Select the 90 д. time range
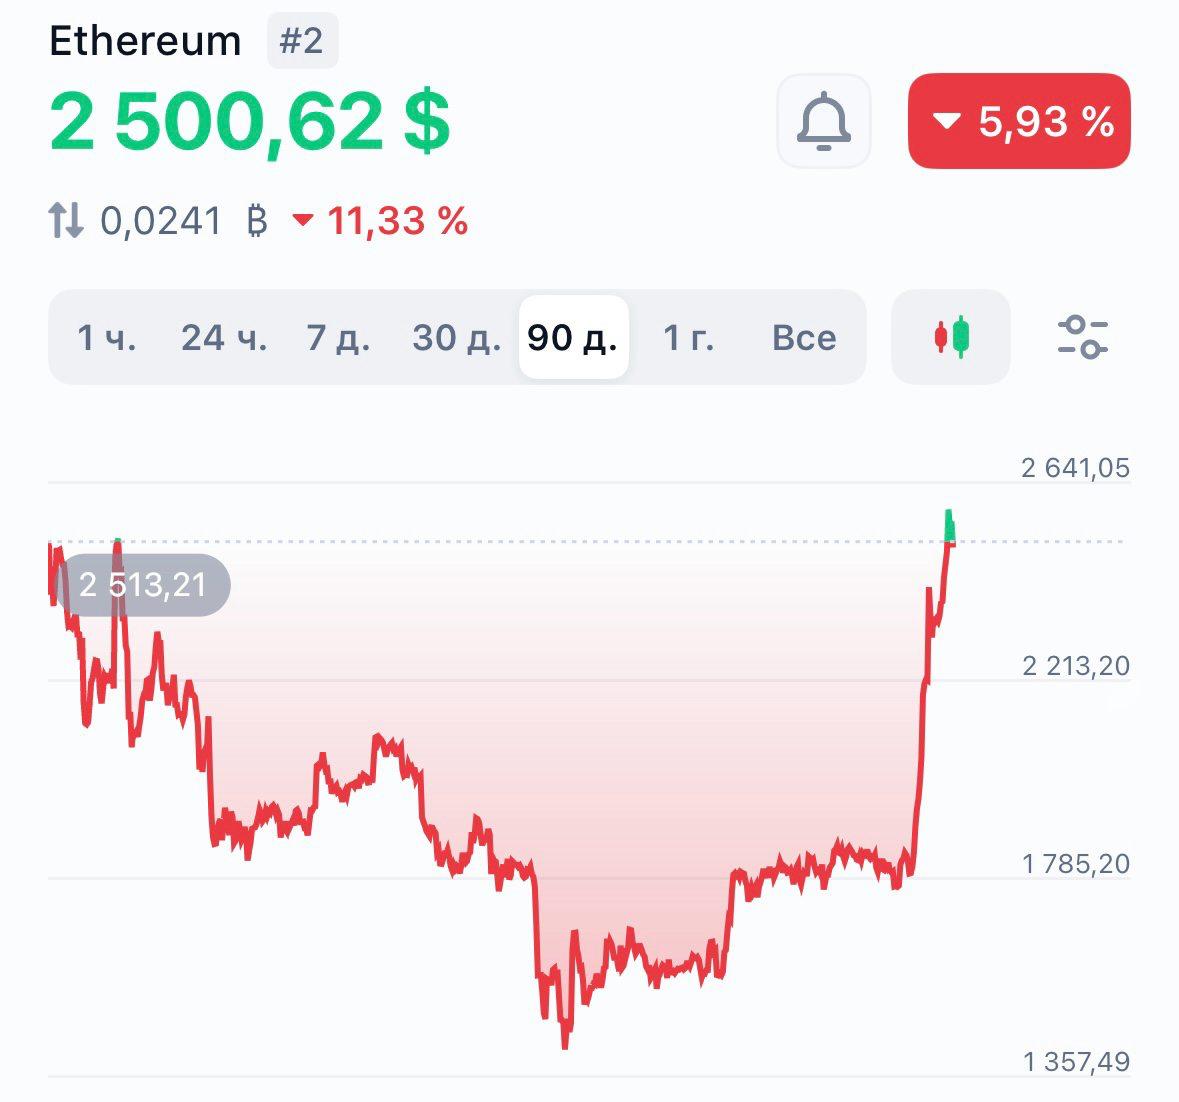Image resolution: width=1179 pixels, height=1102 pixels. coord(574,337)
